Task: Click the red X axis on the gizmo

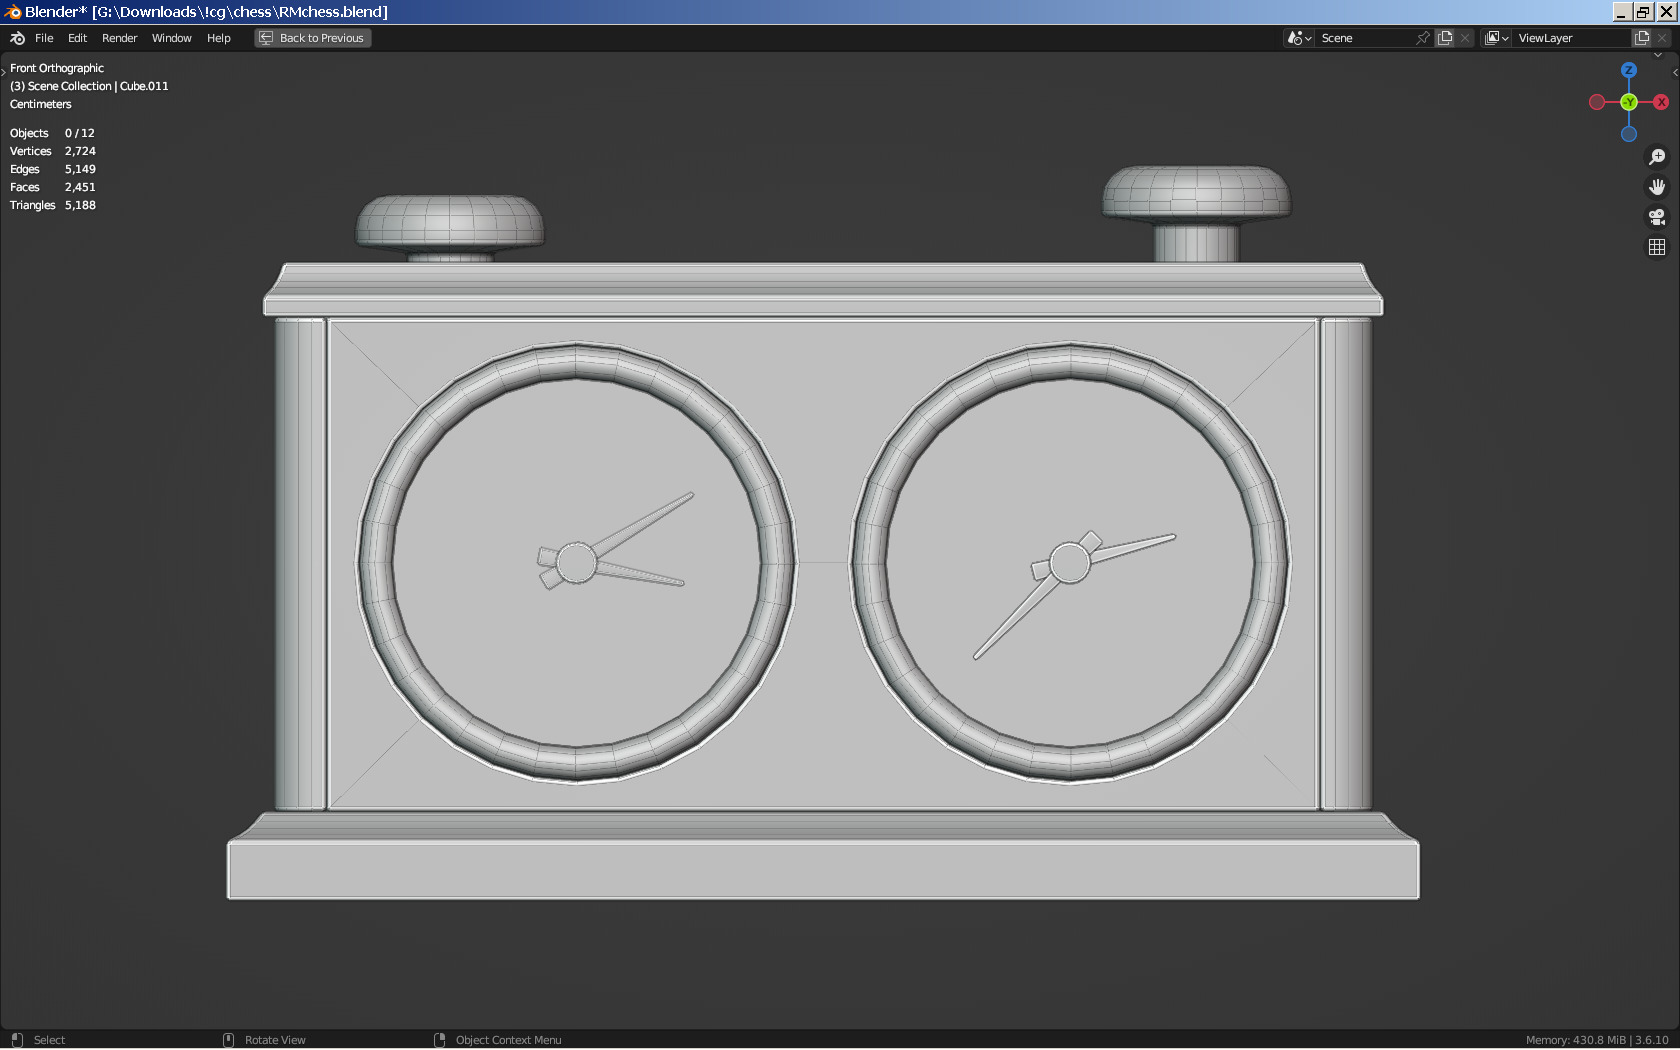Action: pos(1661,102)
